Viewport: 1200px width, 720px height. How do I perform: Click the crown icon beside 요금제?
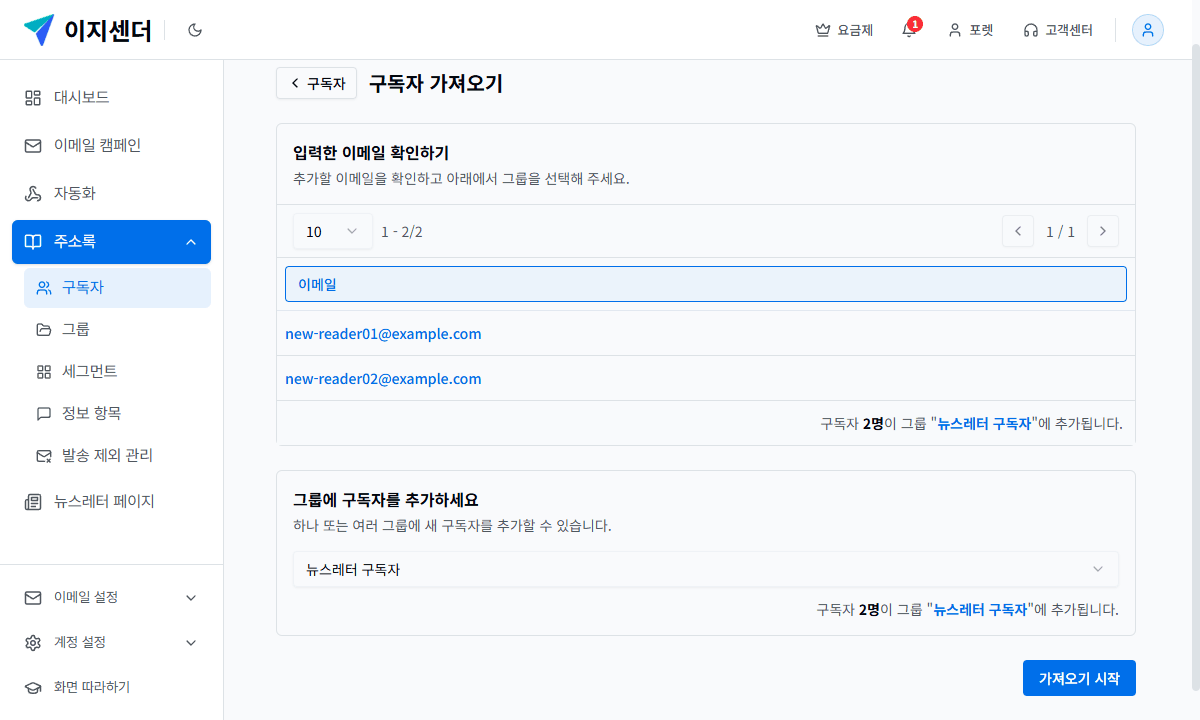point(823,30)
